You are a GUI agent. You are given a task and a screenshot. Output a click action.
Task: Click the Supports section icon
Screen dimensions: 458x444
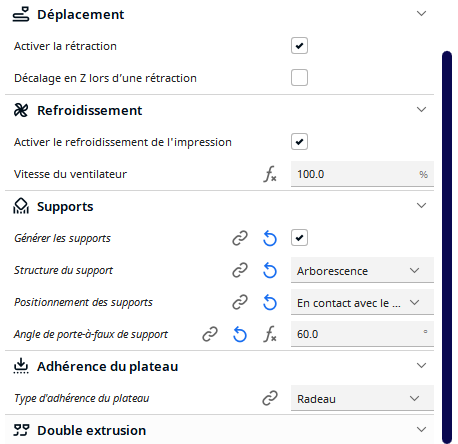21,206
